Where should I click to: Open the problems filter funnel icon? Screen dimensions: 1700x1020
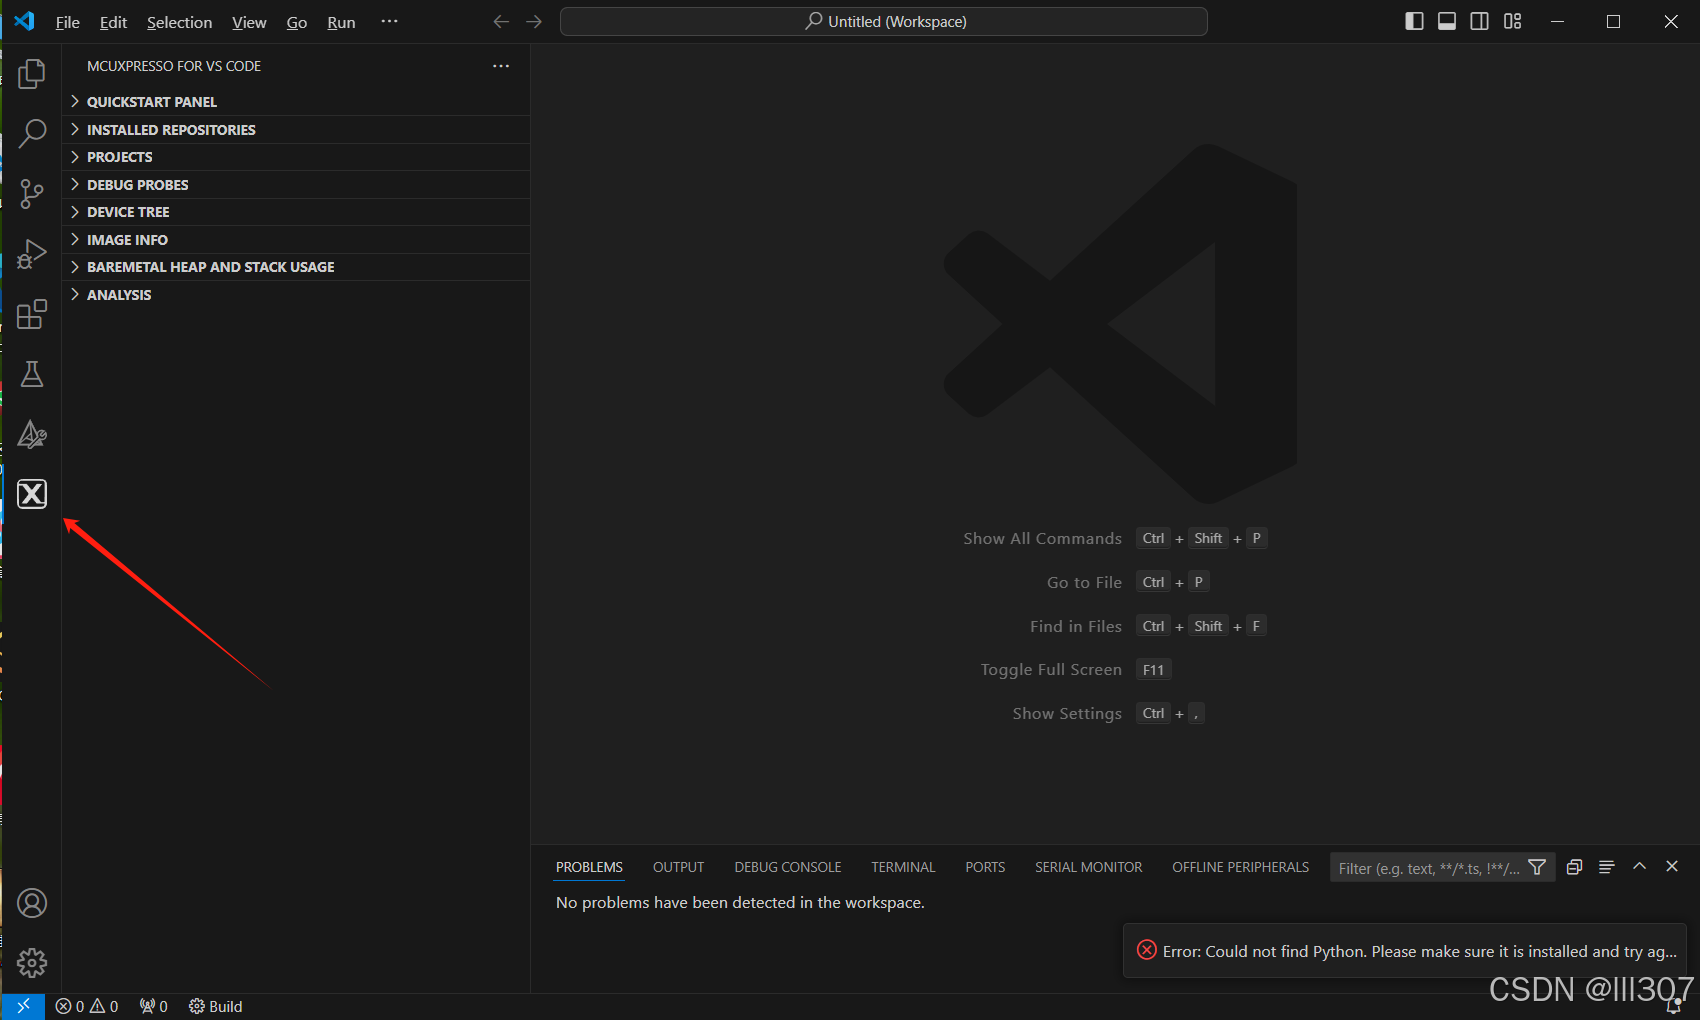[x=1537, y=867]
